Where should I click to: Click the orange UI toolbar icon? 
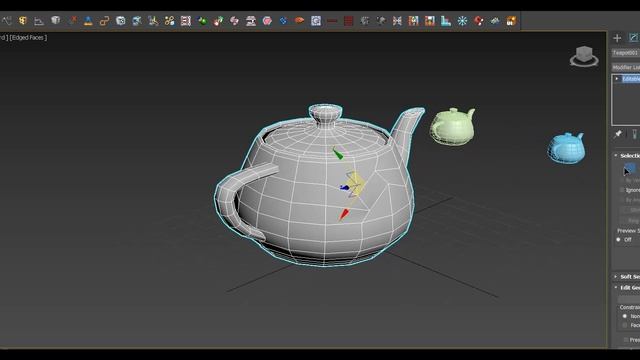tap(511, 20)
